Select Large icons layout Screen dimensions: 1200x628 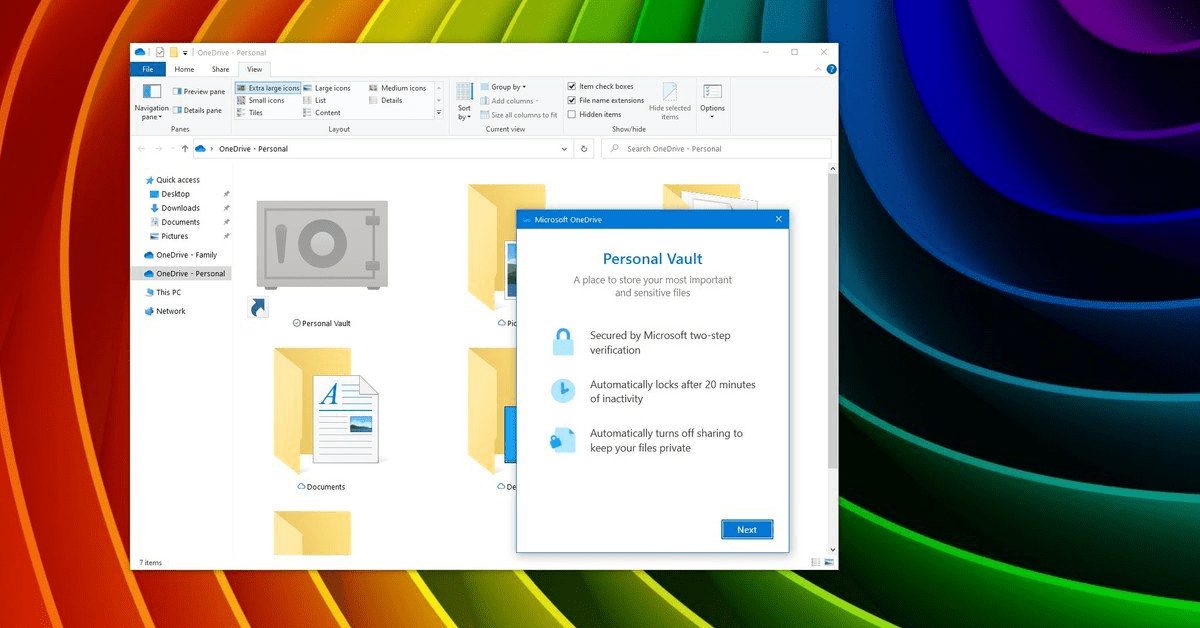(x=326, y=88)
